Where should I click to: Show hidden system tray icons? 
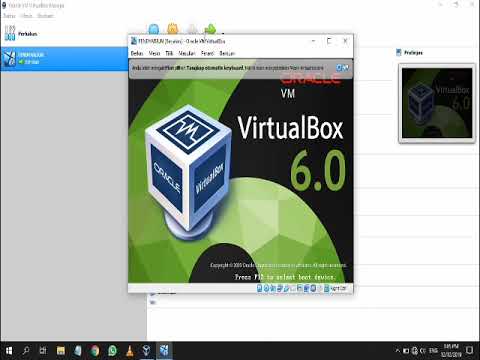(397, 351)
